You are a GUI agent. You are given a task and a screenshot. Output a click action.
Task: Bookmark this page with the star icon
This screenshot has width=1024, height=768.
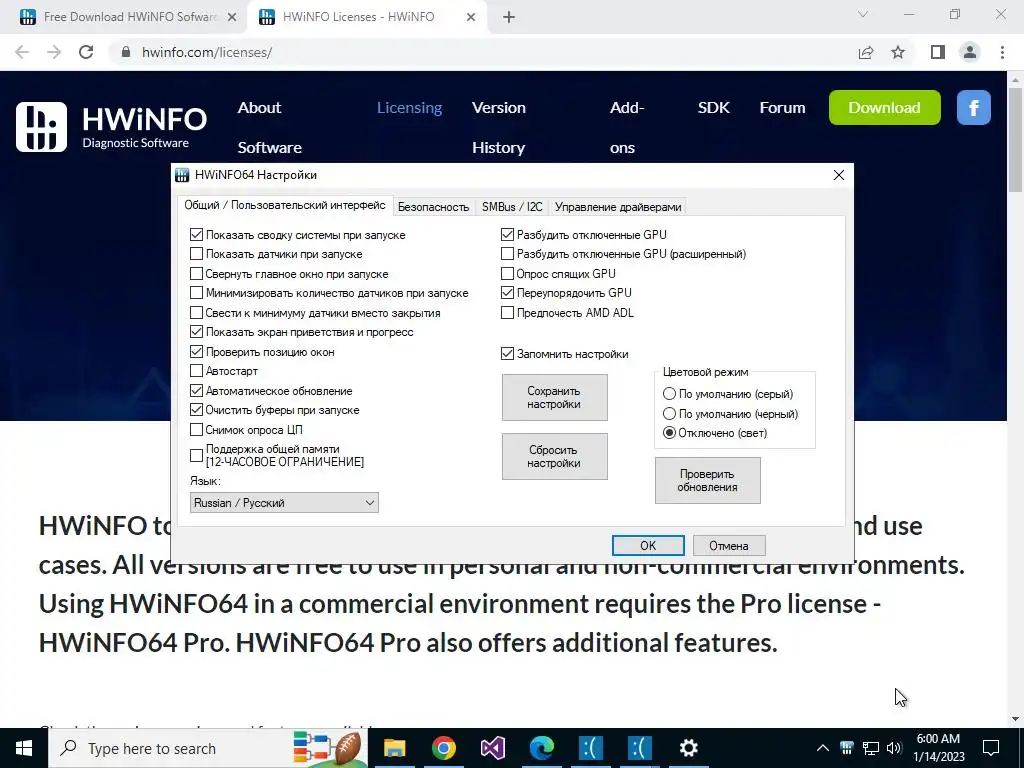(x=898, y=52)
